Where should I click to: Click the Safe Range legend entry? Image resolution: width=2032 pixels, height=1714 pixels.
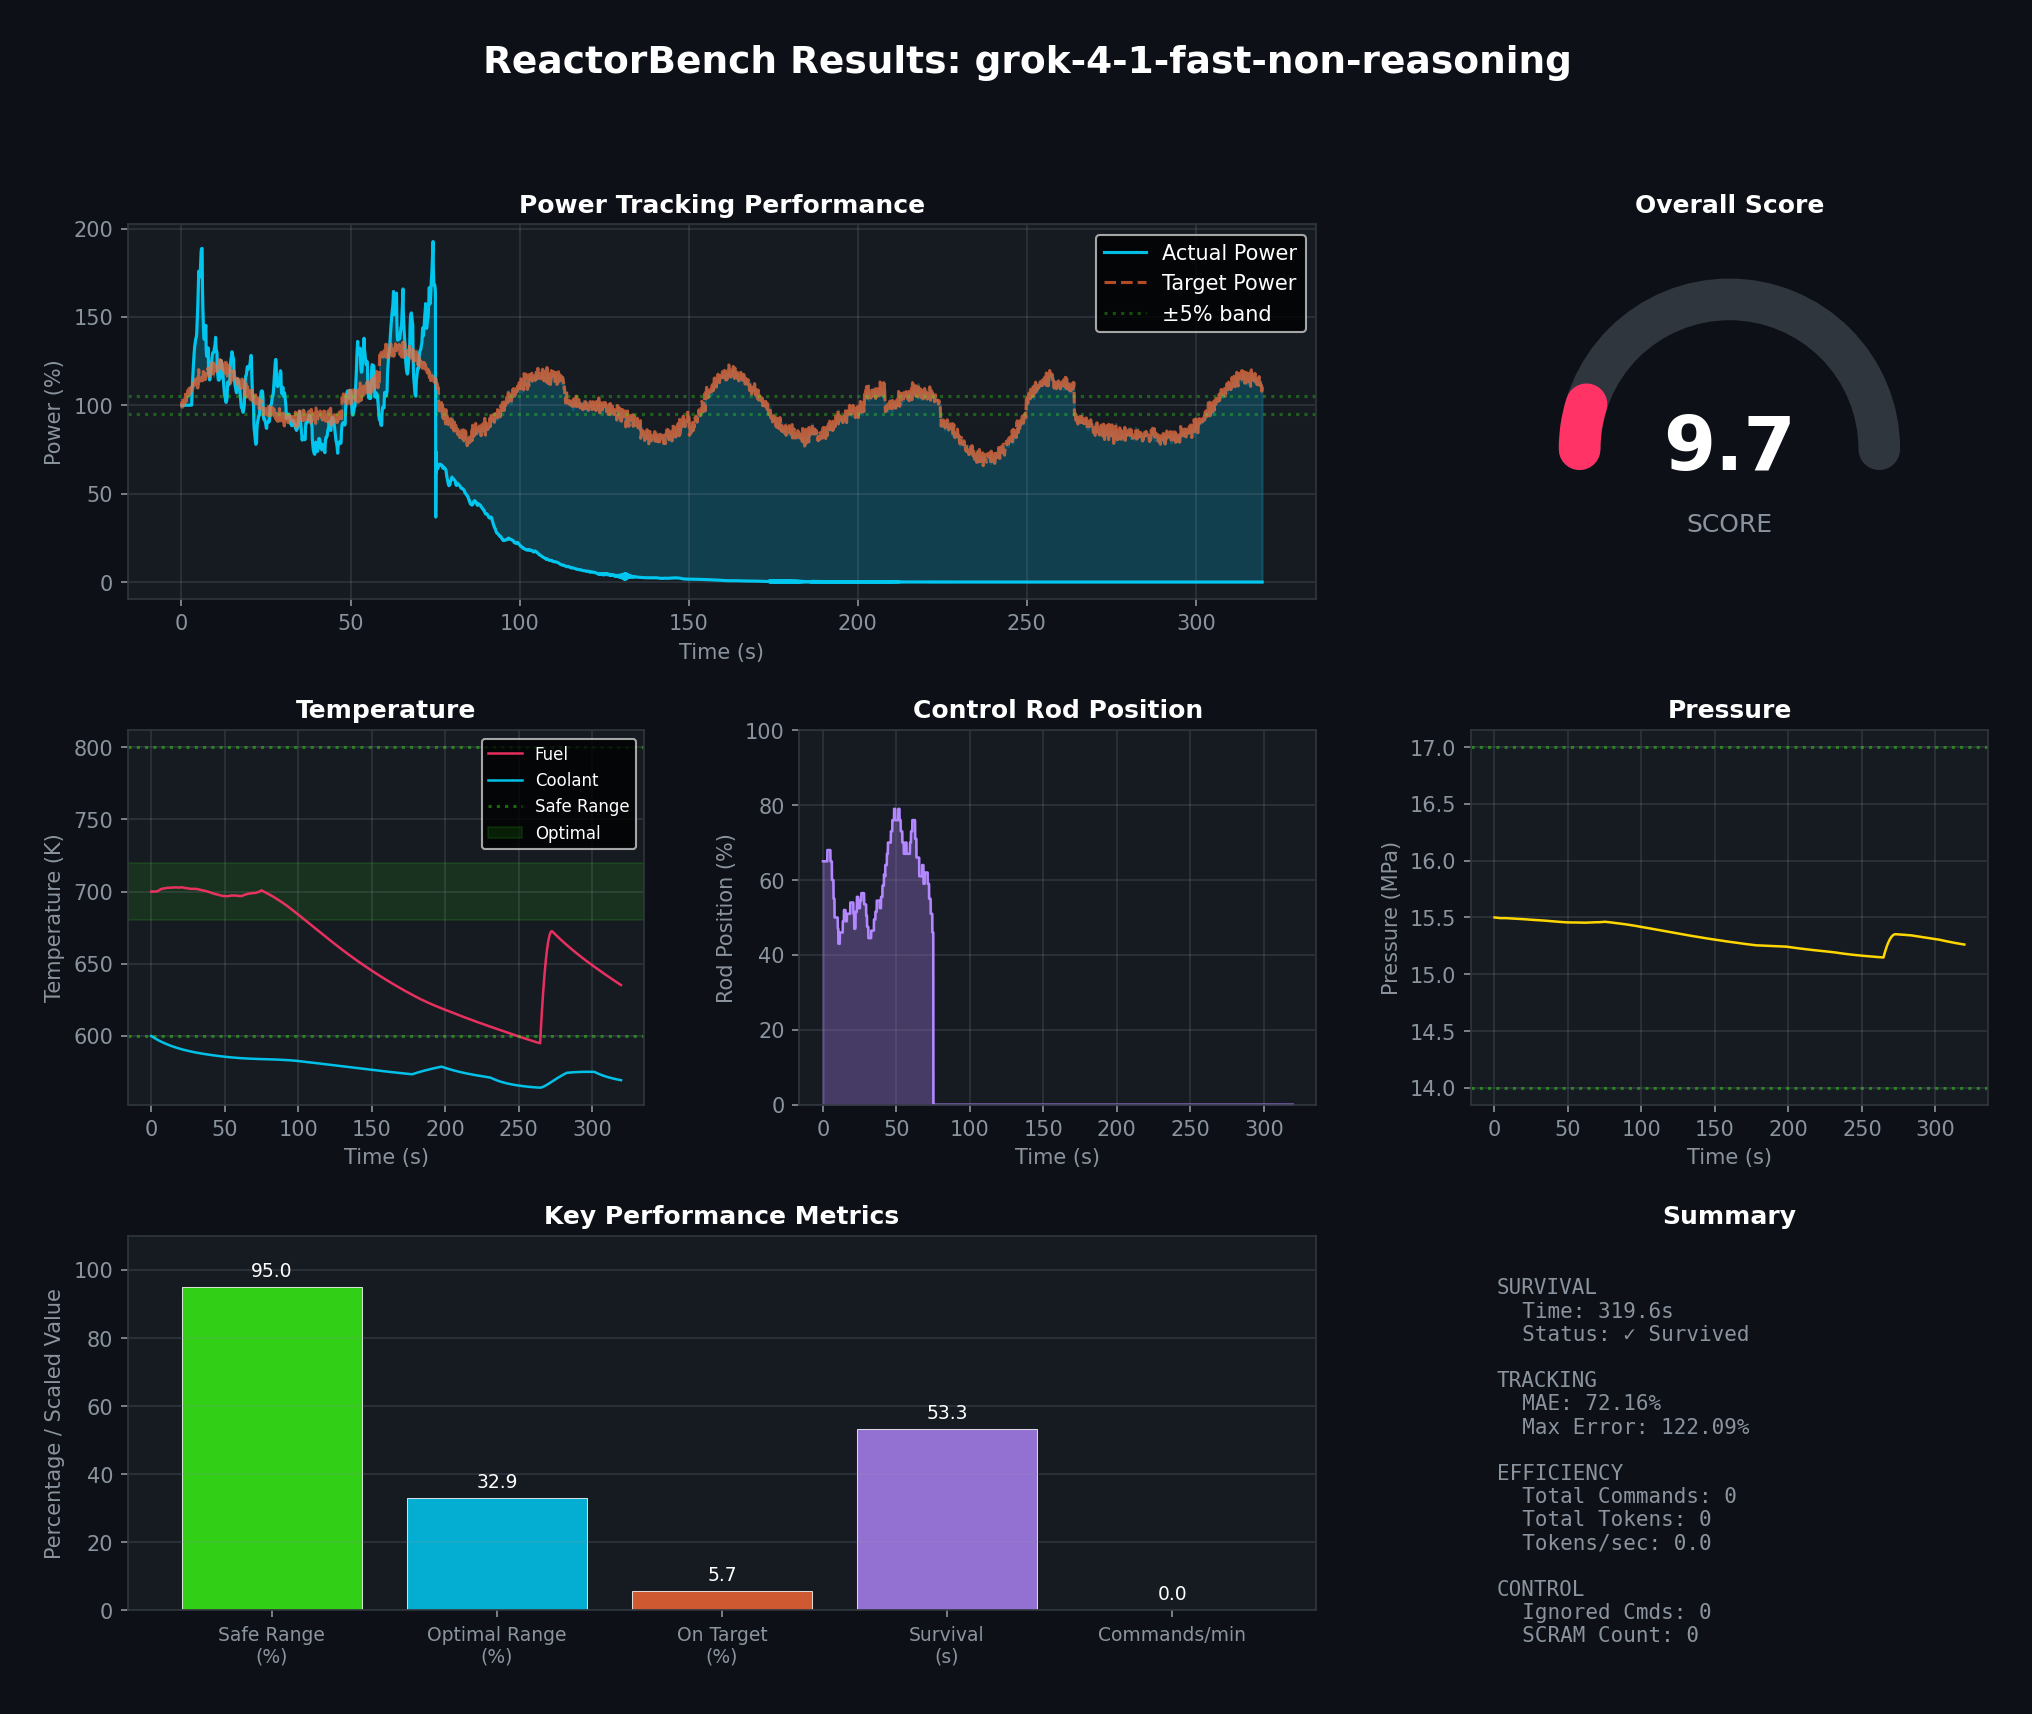(581, 806)
